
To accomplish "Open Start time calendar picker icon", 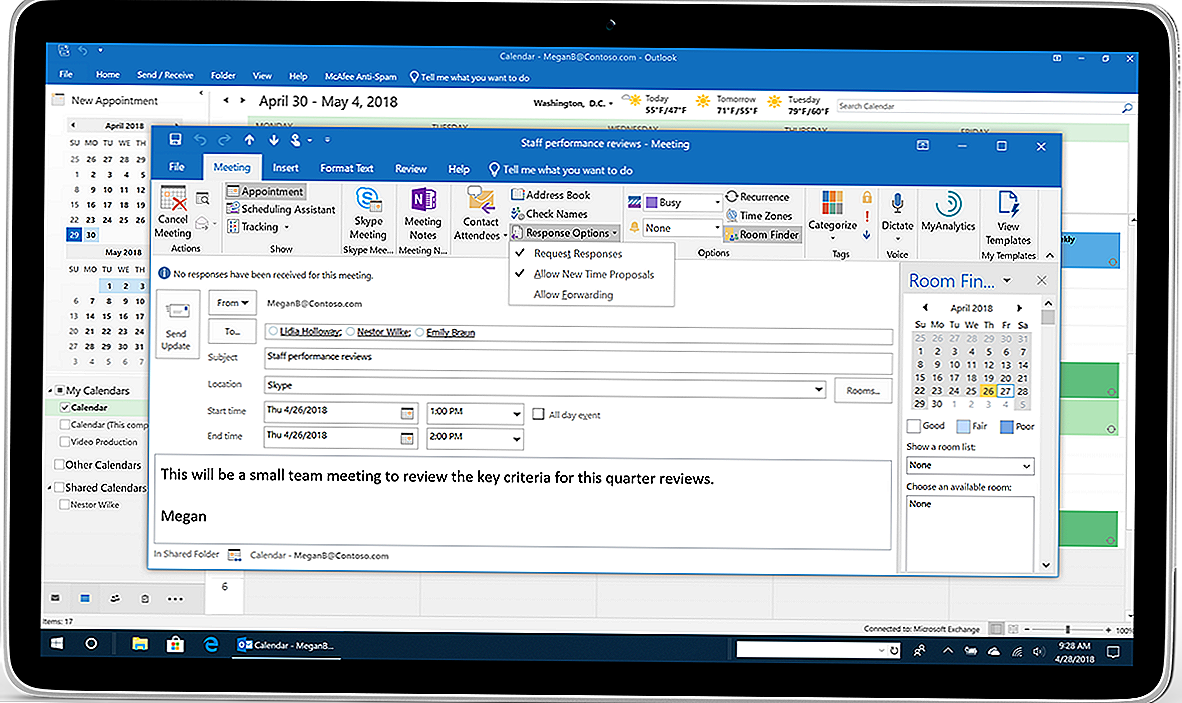I will pyautogui.click(x=407, y=413).
